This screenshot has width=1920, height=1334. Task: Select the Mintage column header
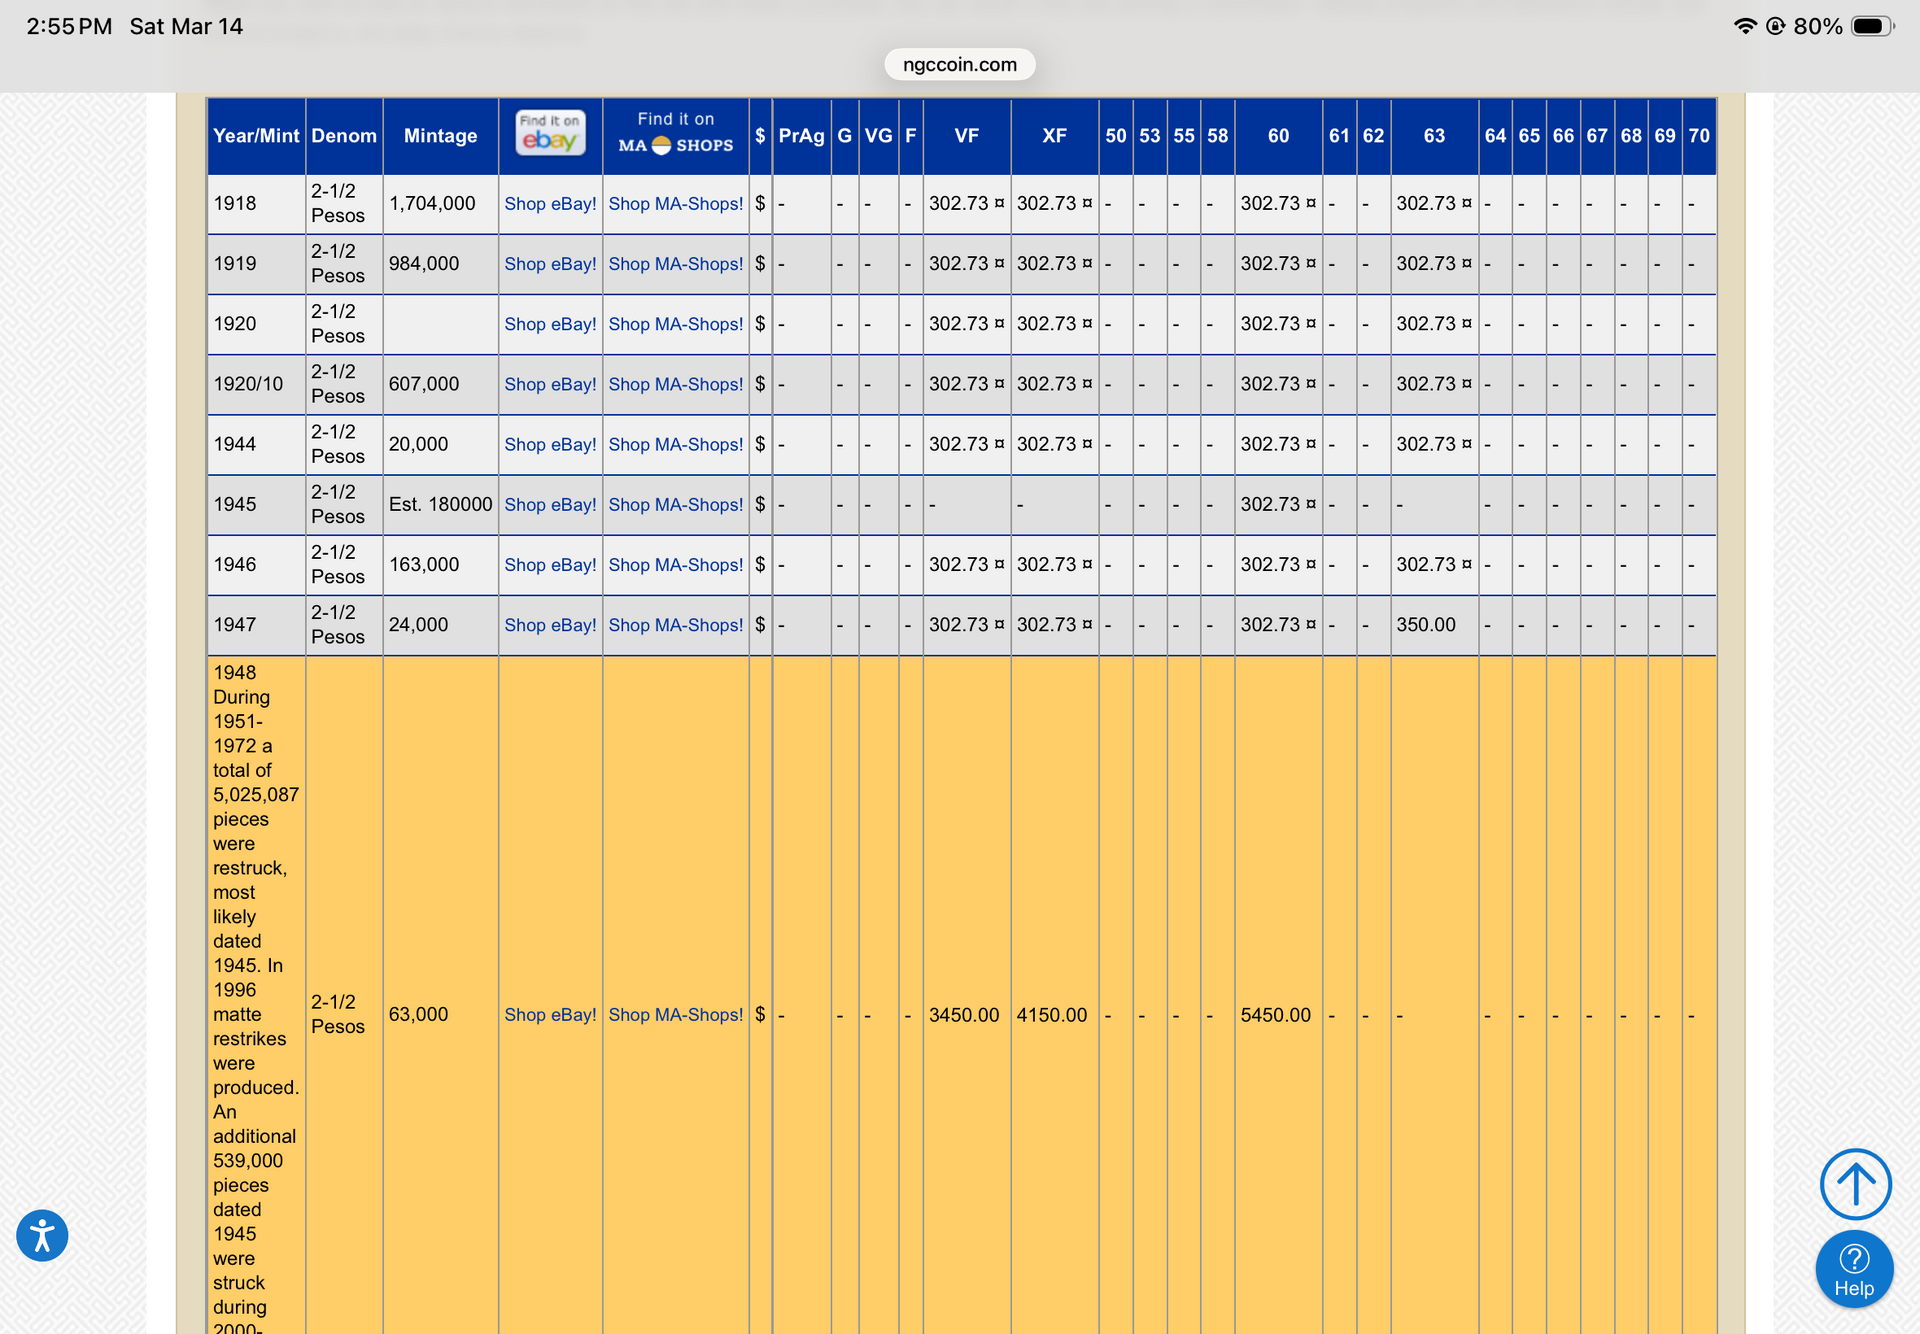pyautogui.click(x=440, y=136)
